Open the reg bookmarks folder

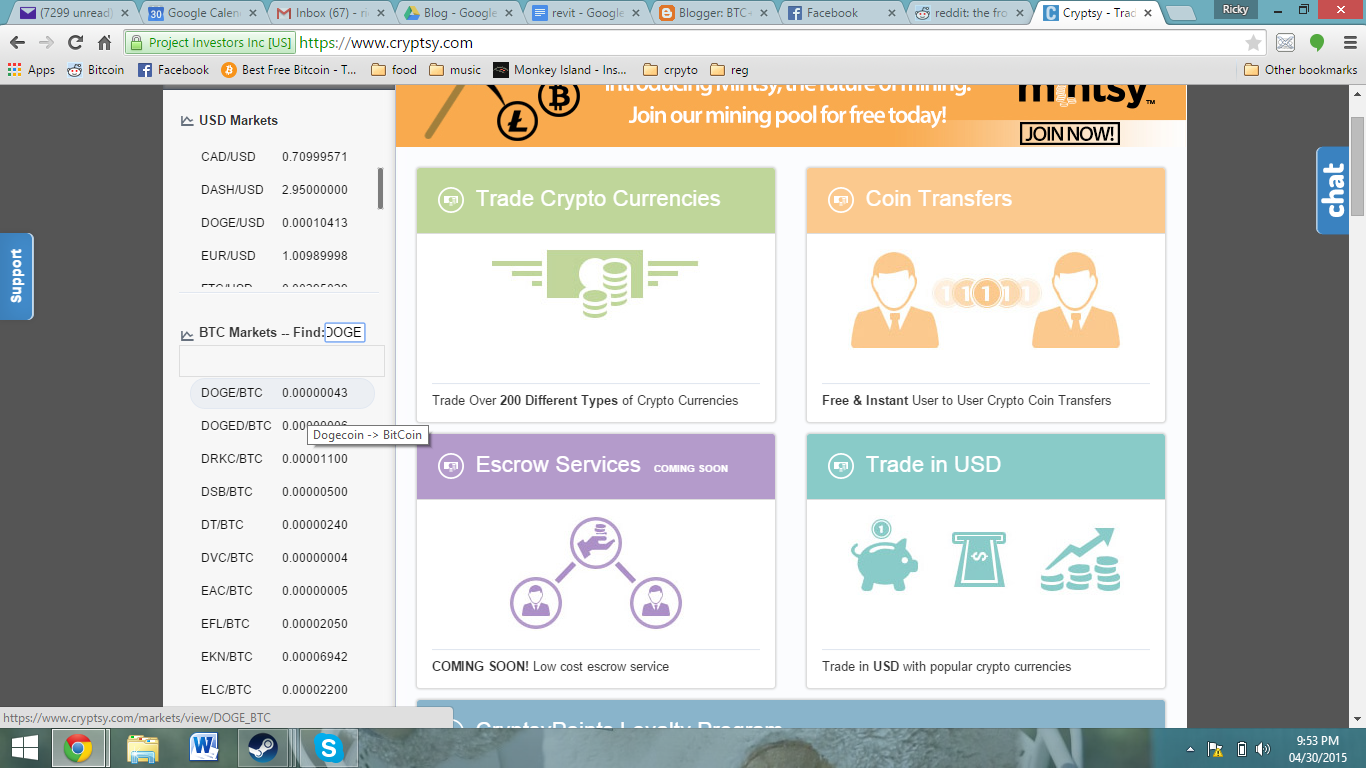tap(729, 70)
